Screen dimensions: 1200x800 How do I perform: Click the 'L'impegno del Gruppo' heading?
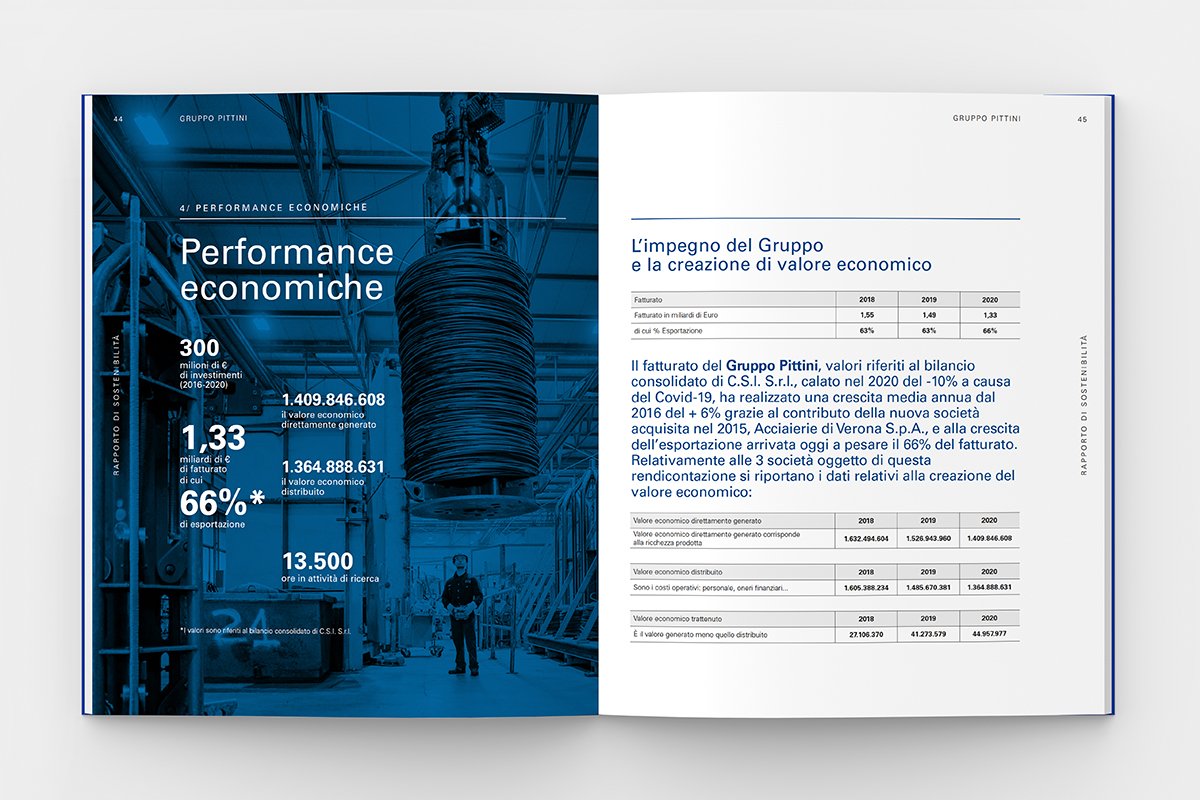727,245
